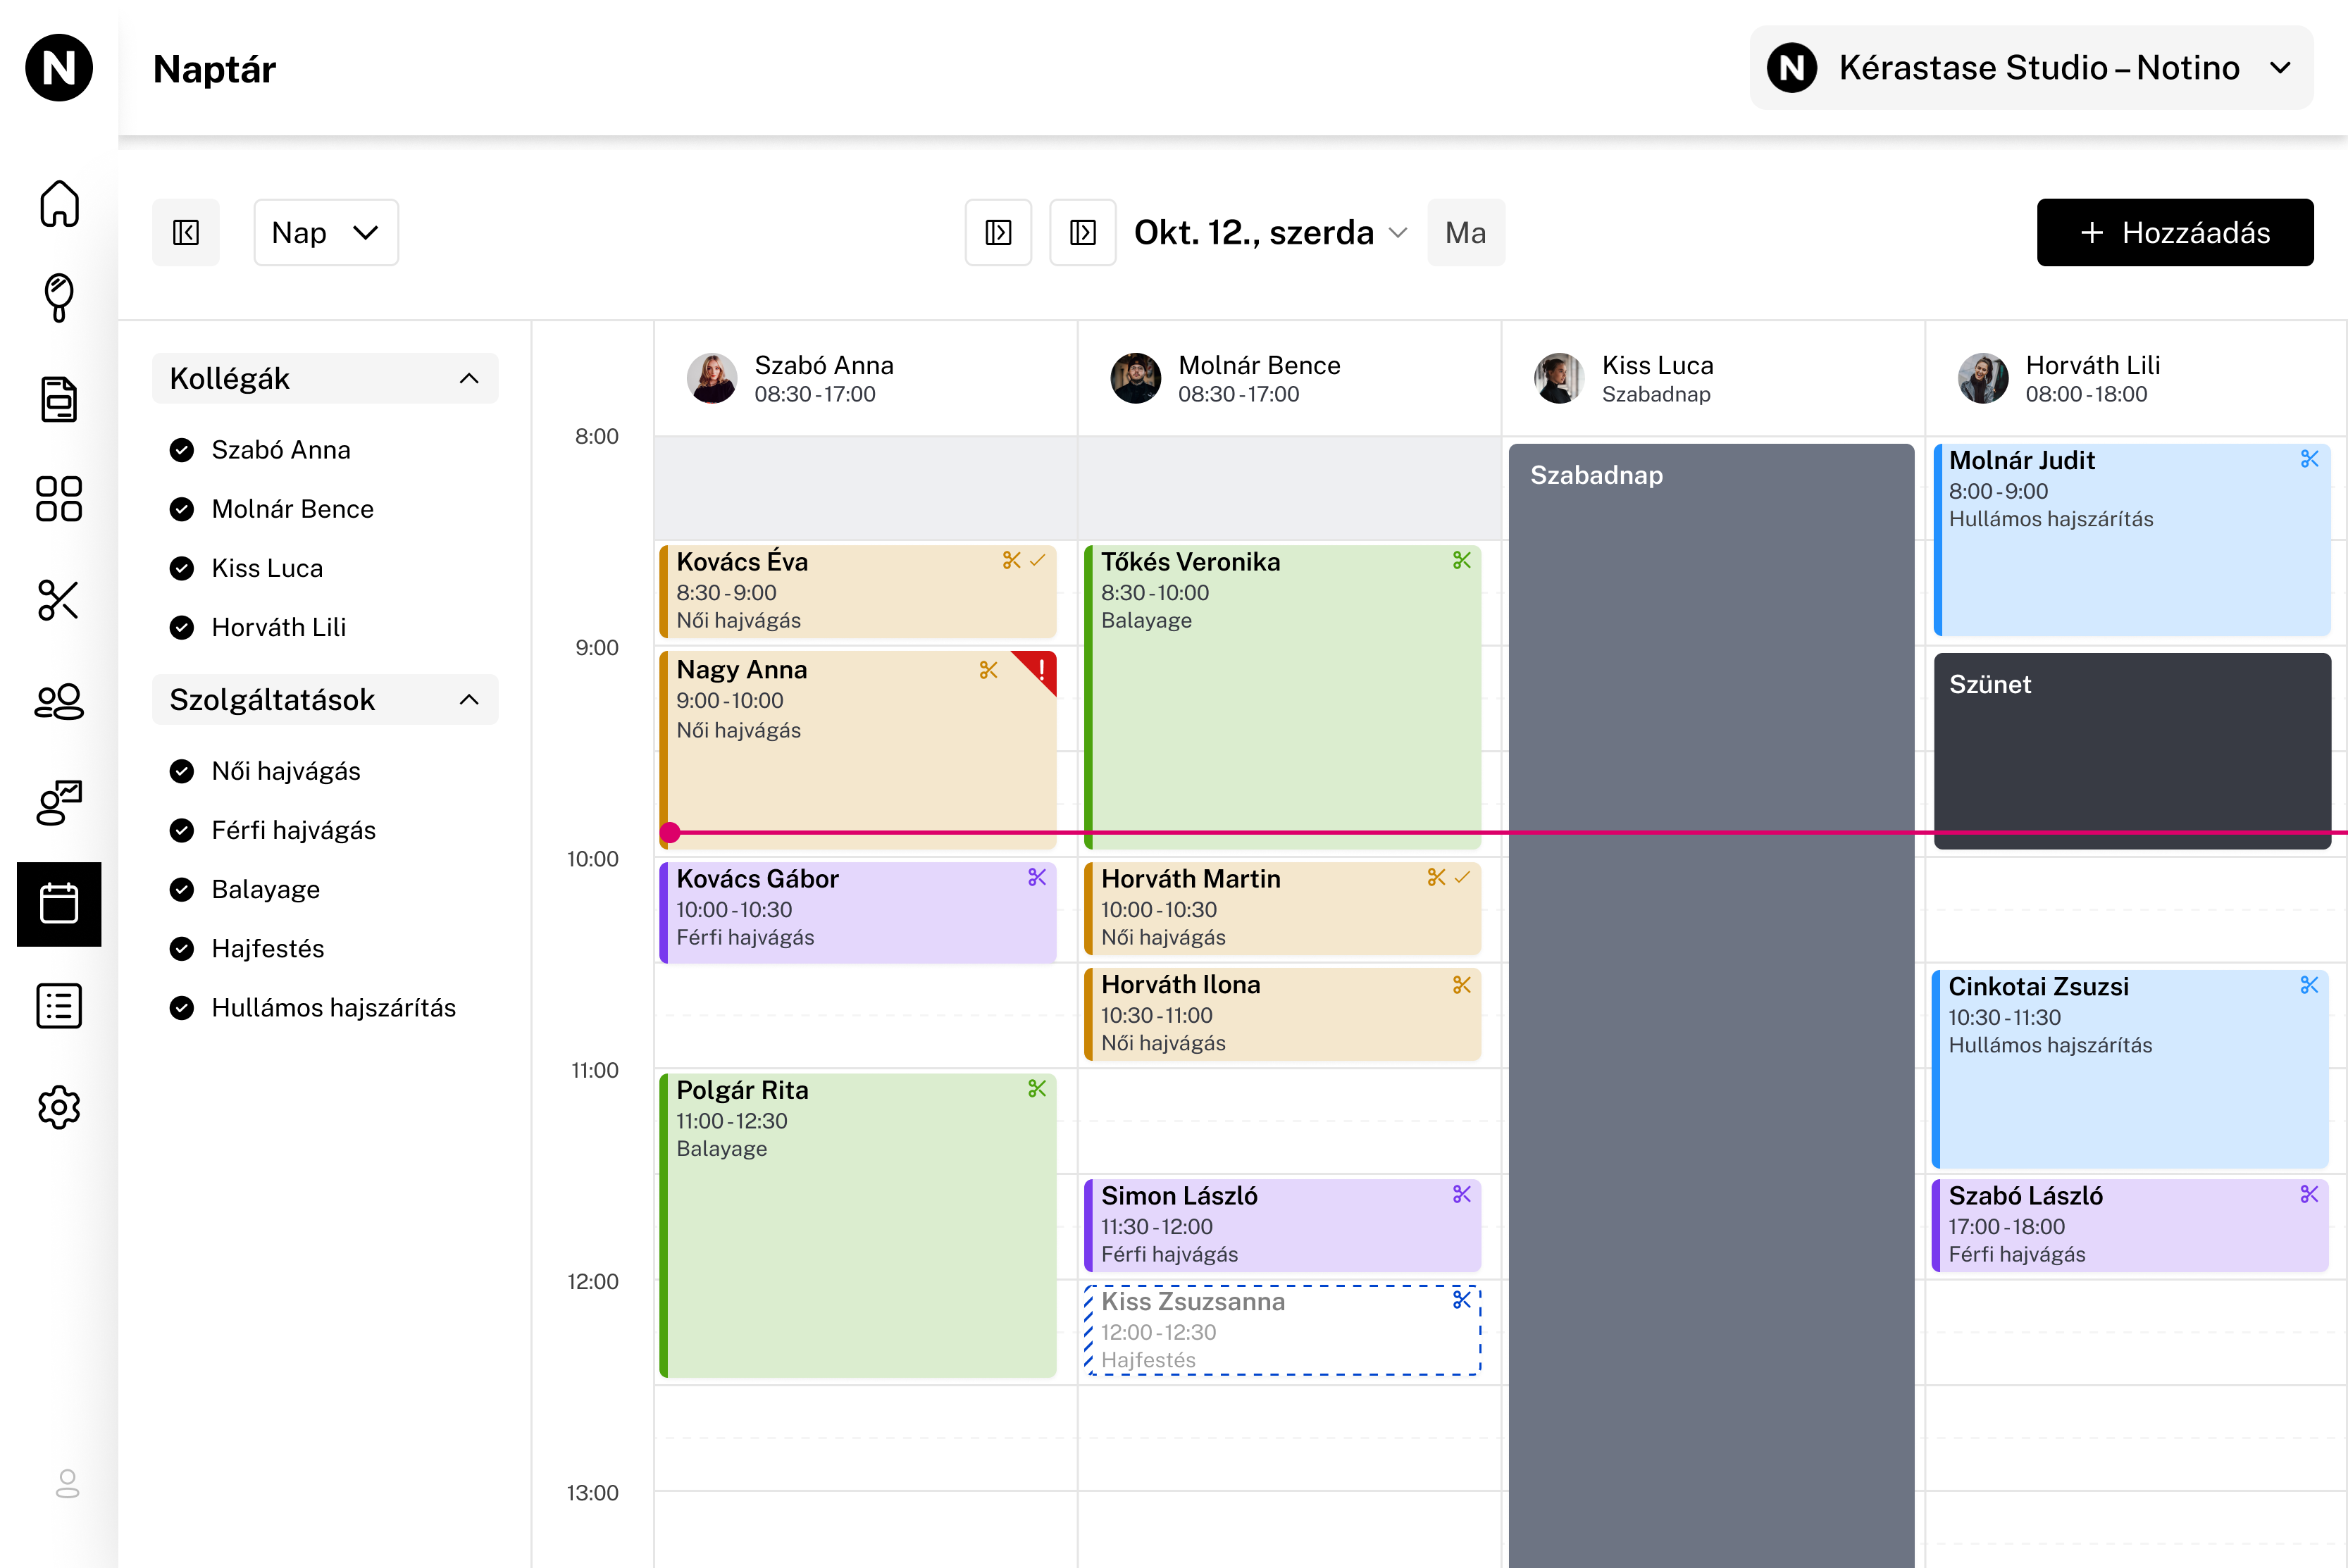The width and height of the screenshot is (2348, 1568).
Task: Click scissors icon on Szabó László appointment
Action: coord(2309,1194)
